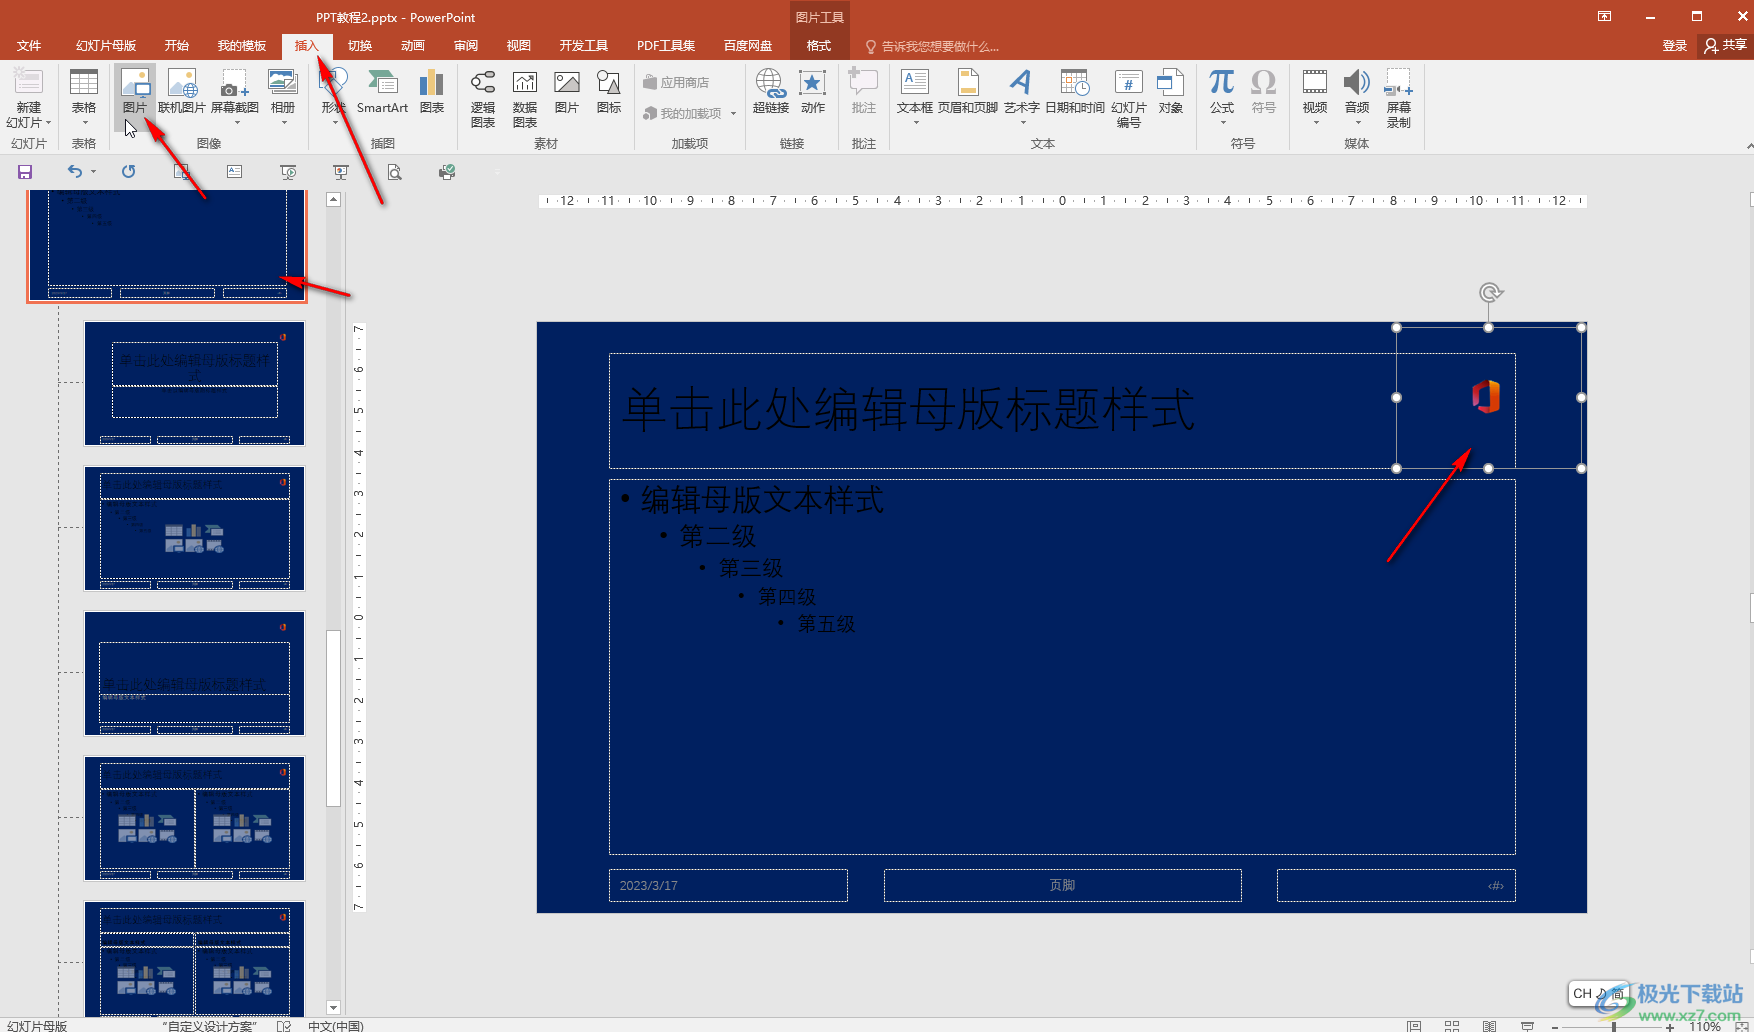This screenshot has width=1754, height=1032.
Task: Click My Add-ins (我的加载项) button
Action: [690, 114]
